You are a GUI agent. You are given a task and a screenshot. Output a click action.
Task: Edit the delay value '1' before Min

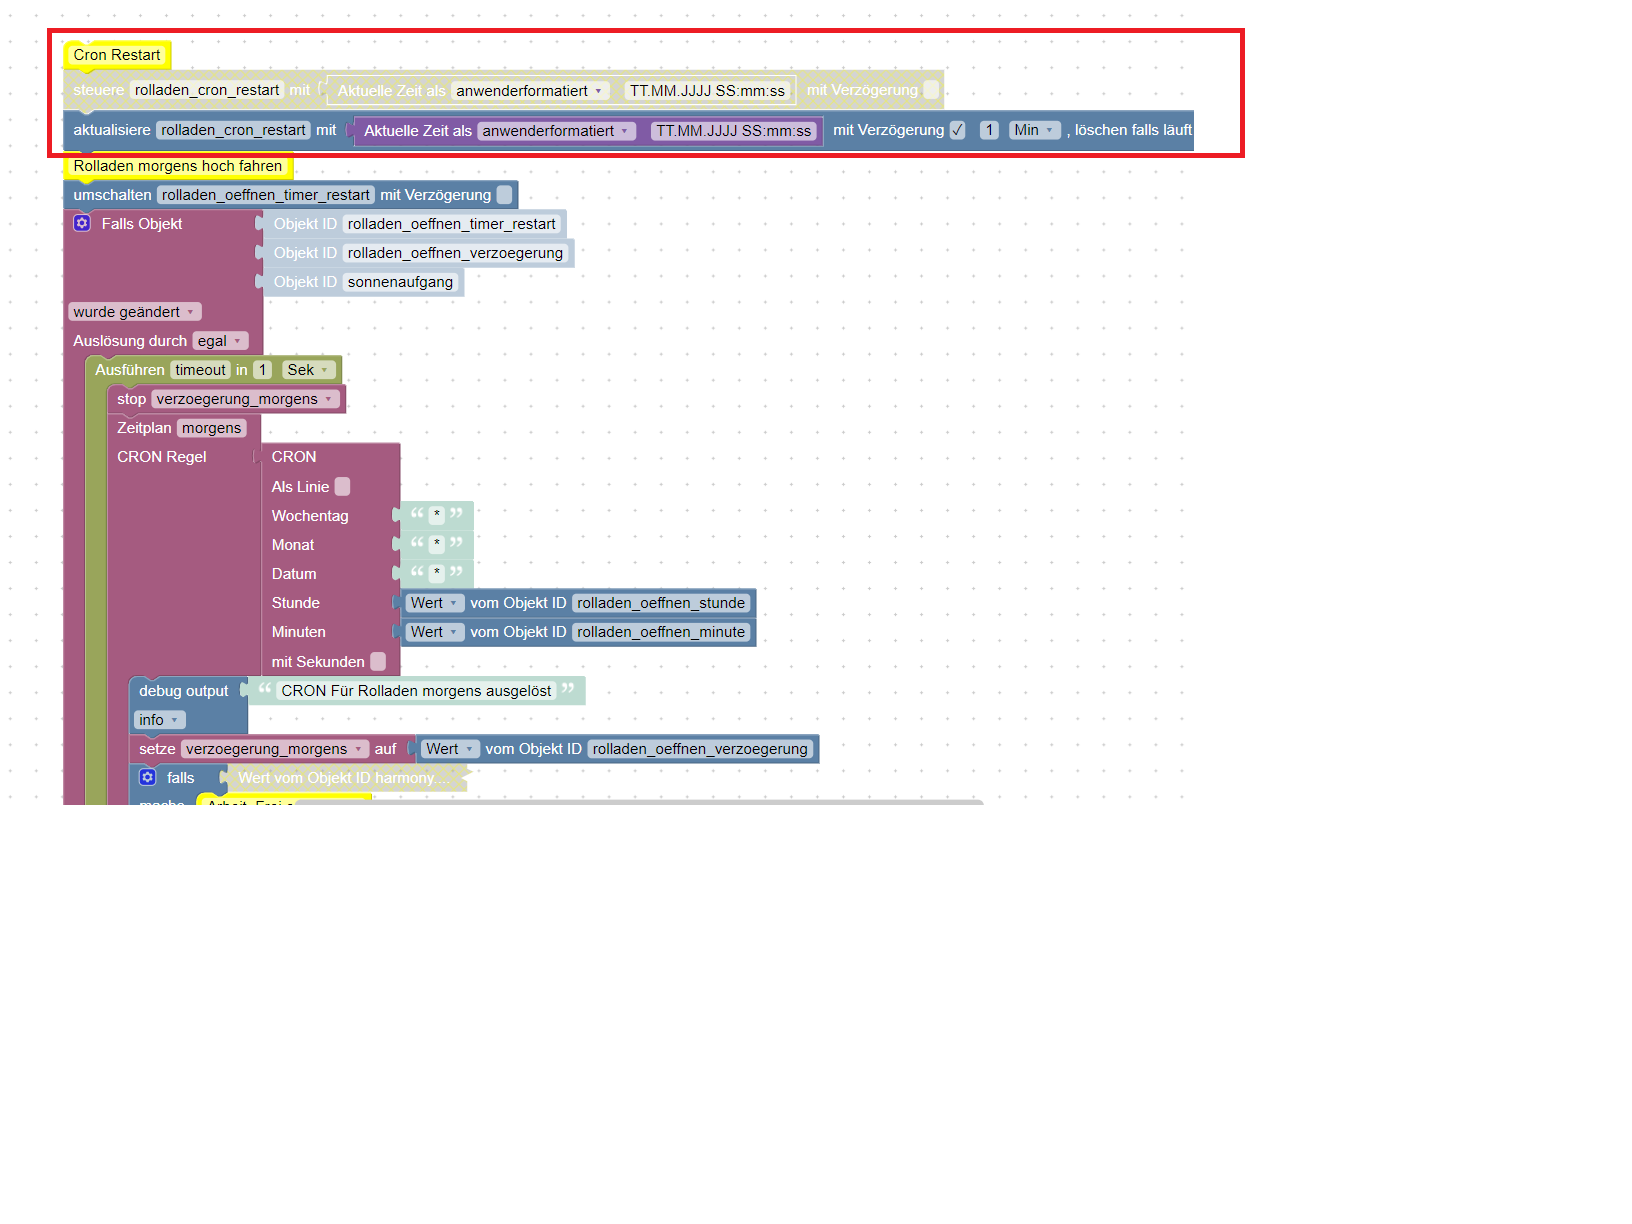pyautogui.click(x=989, y=130)
